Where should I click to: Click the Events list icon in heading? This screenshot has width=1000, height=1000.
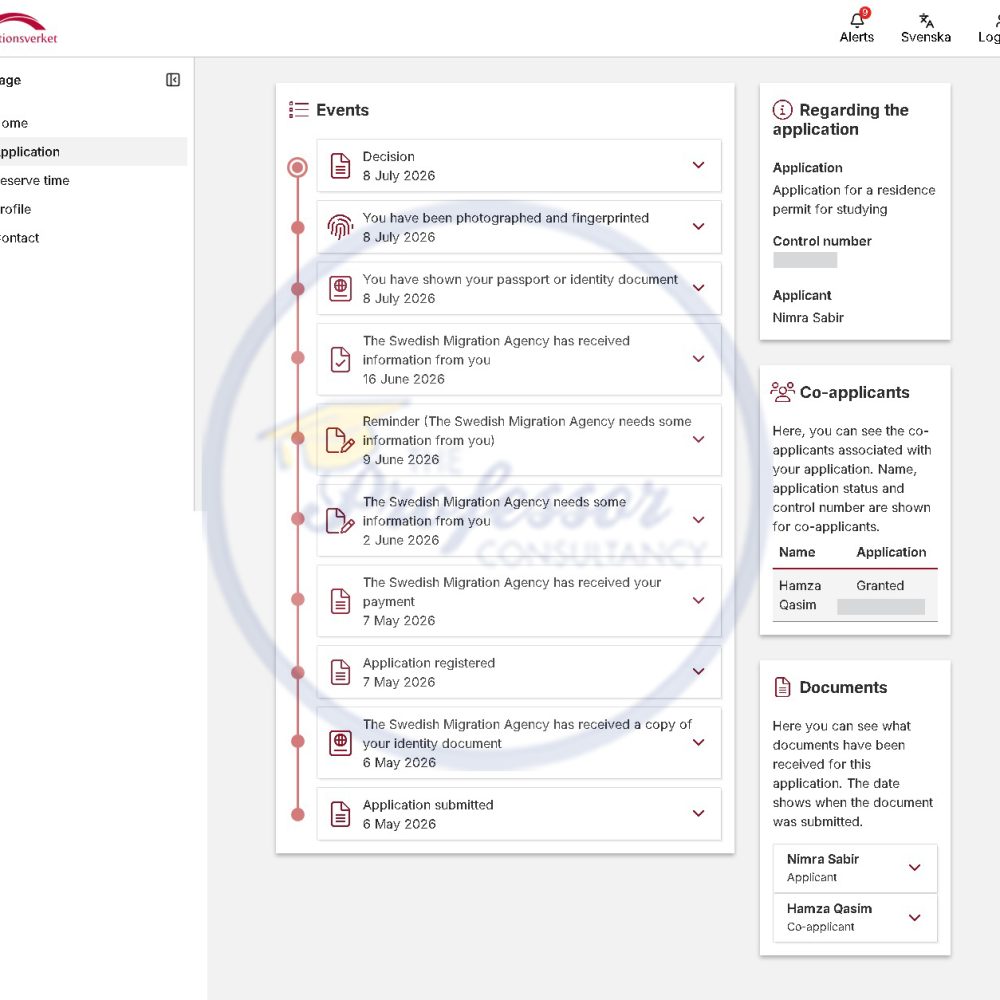tap(298, 110)
